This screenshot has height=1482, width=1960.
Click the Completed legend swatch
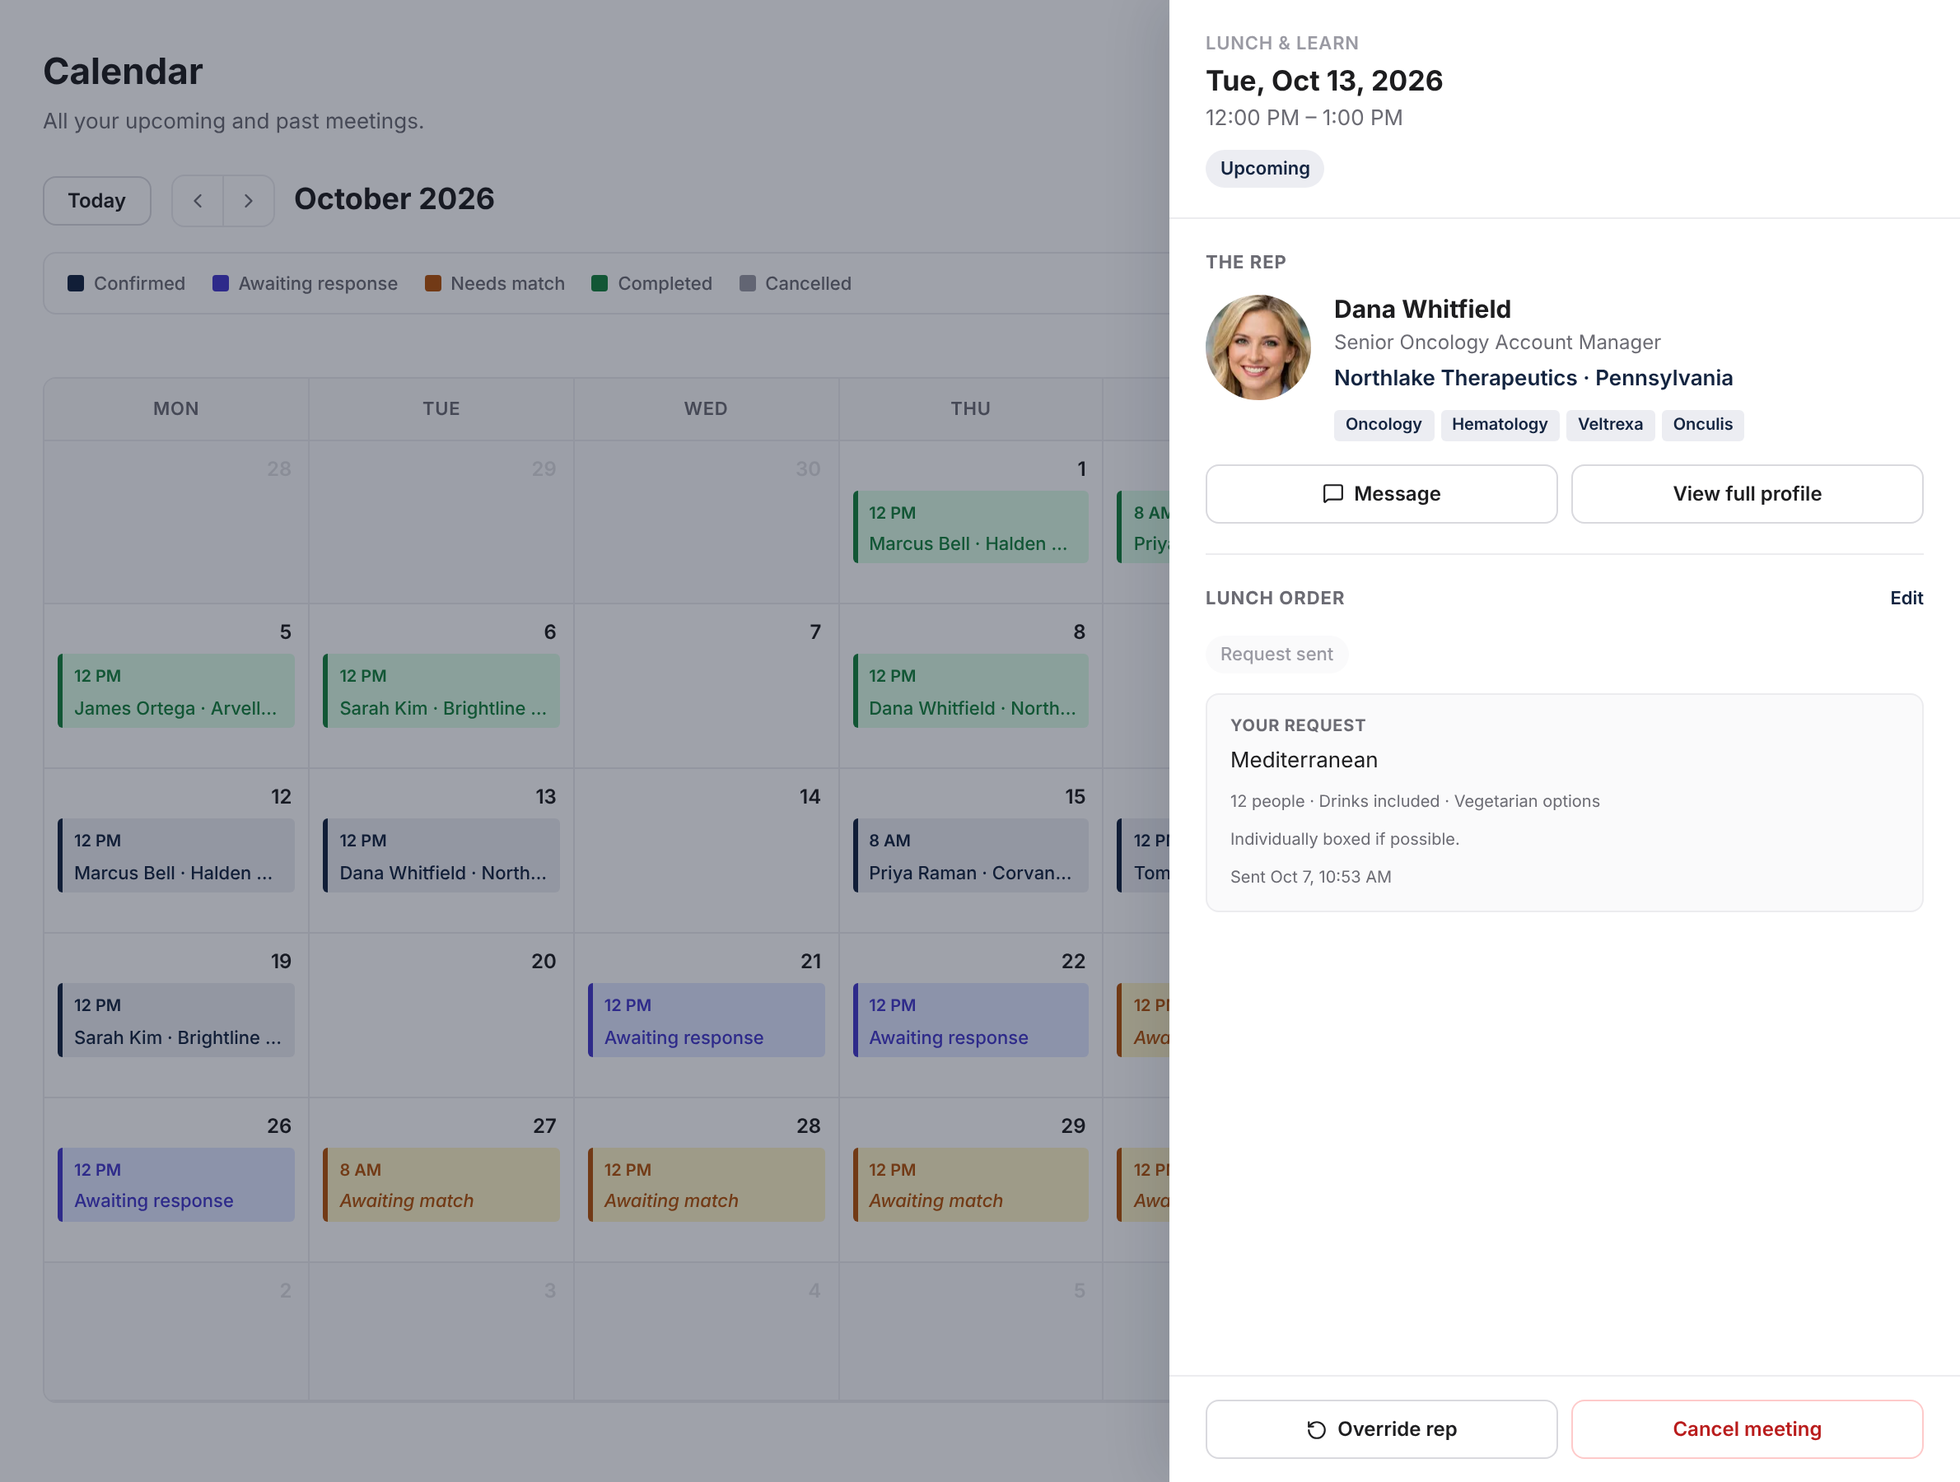600,283
